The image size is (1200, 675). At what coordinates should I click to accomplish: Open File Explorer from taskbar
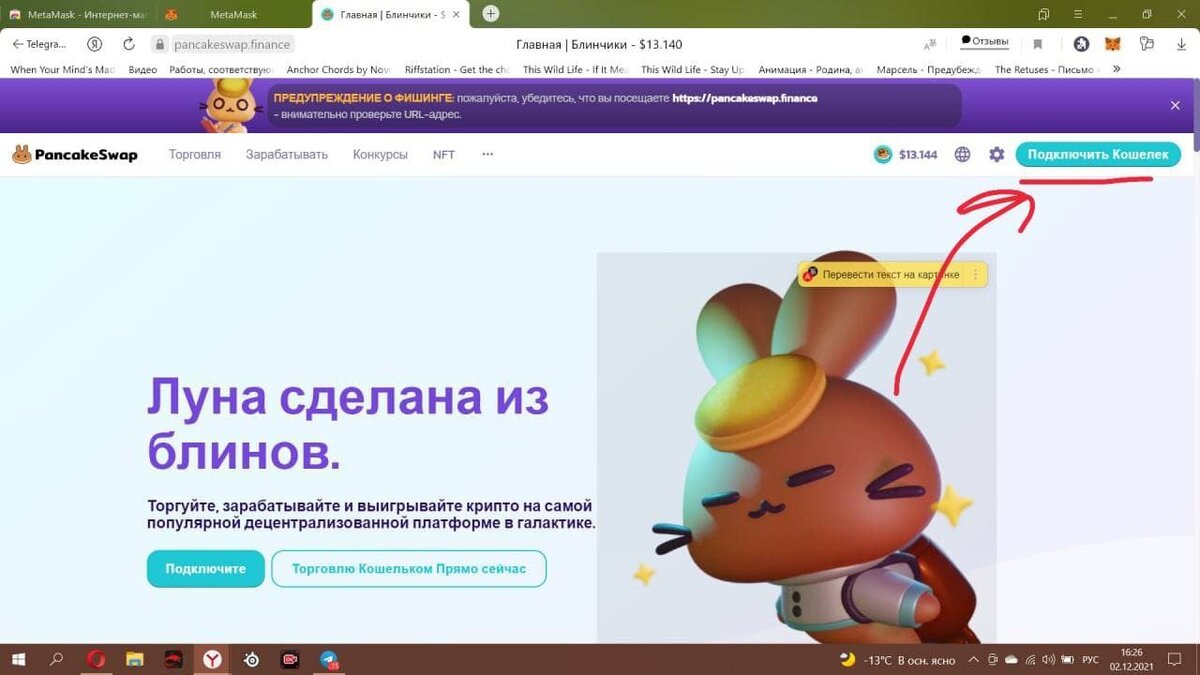(135, 660)
